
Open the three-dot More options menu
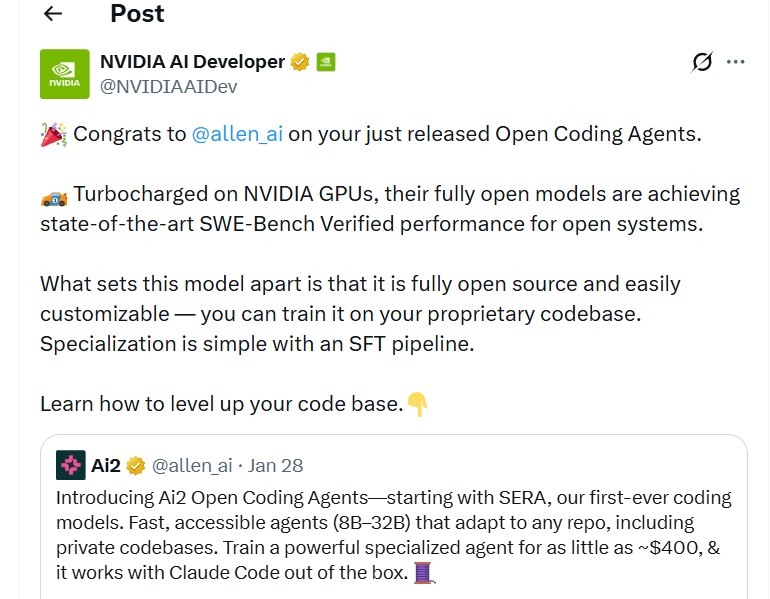pyautogui.click(x=736, y=62)
